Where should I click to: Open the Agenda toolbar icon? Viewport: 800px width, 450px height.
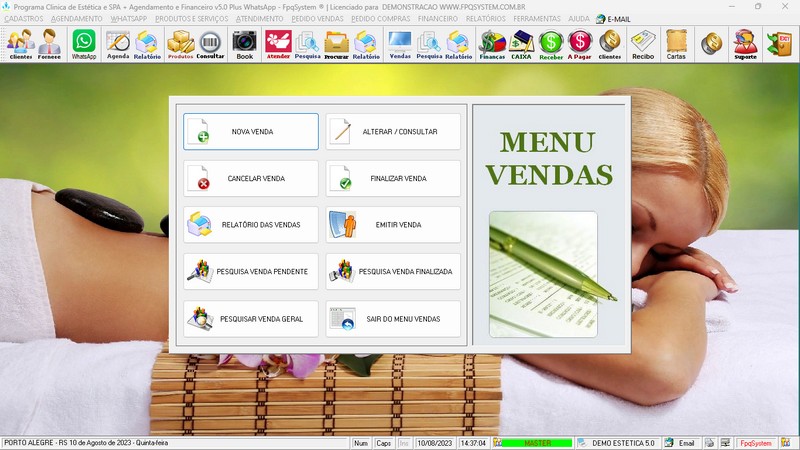click(x=118, y=44)
